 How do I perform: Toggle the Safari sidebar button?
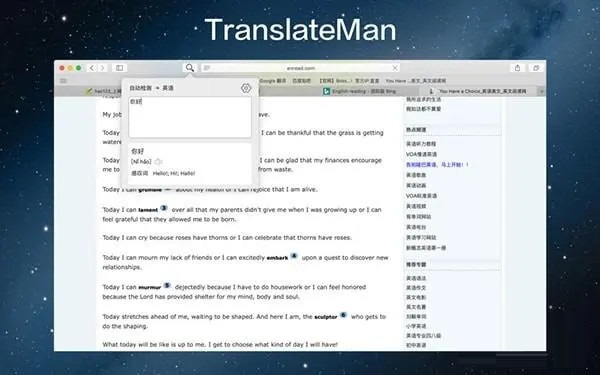click(119, 68)
